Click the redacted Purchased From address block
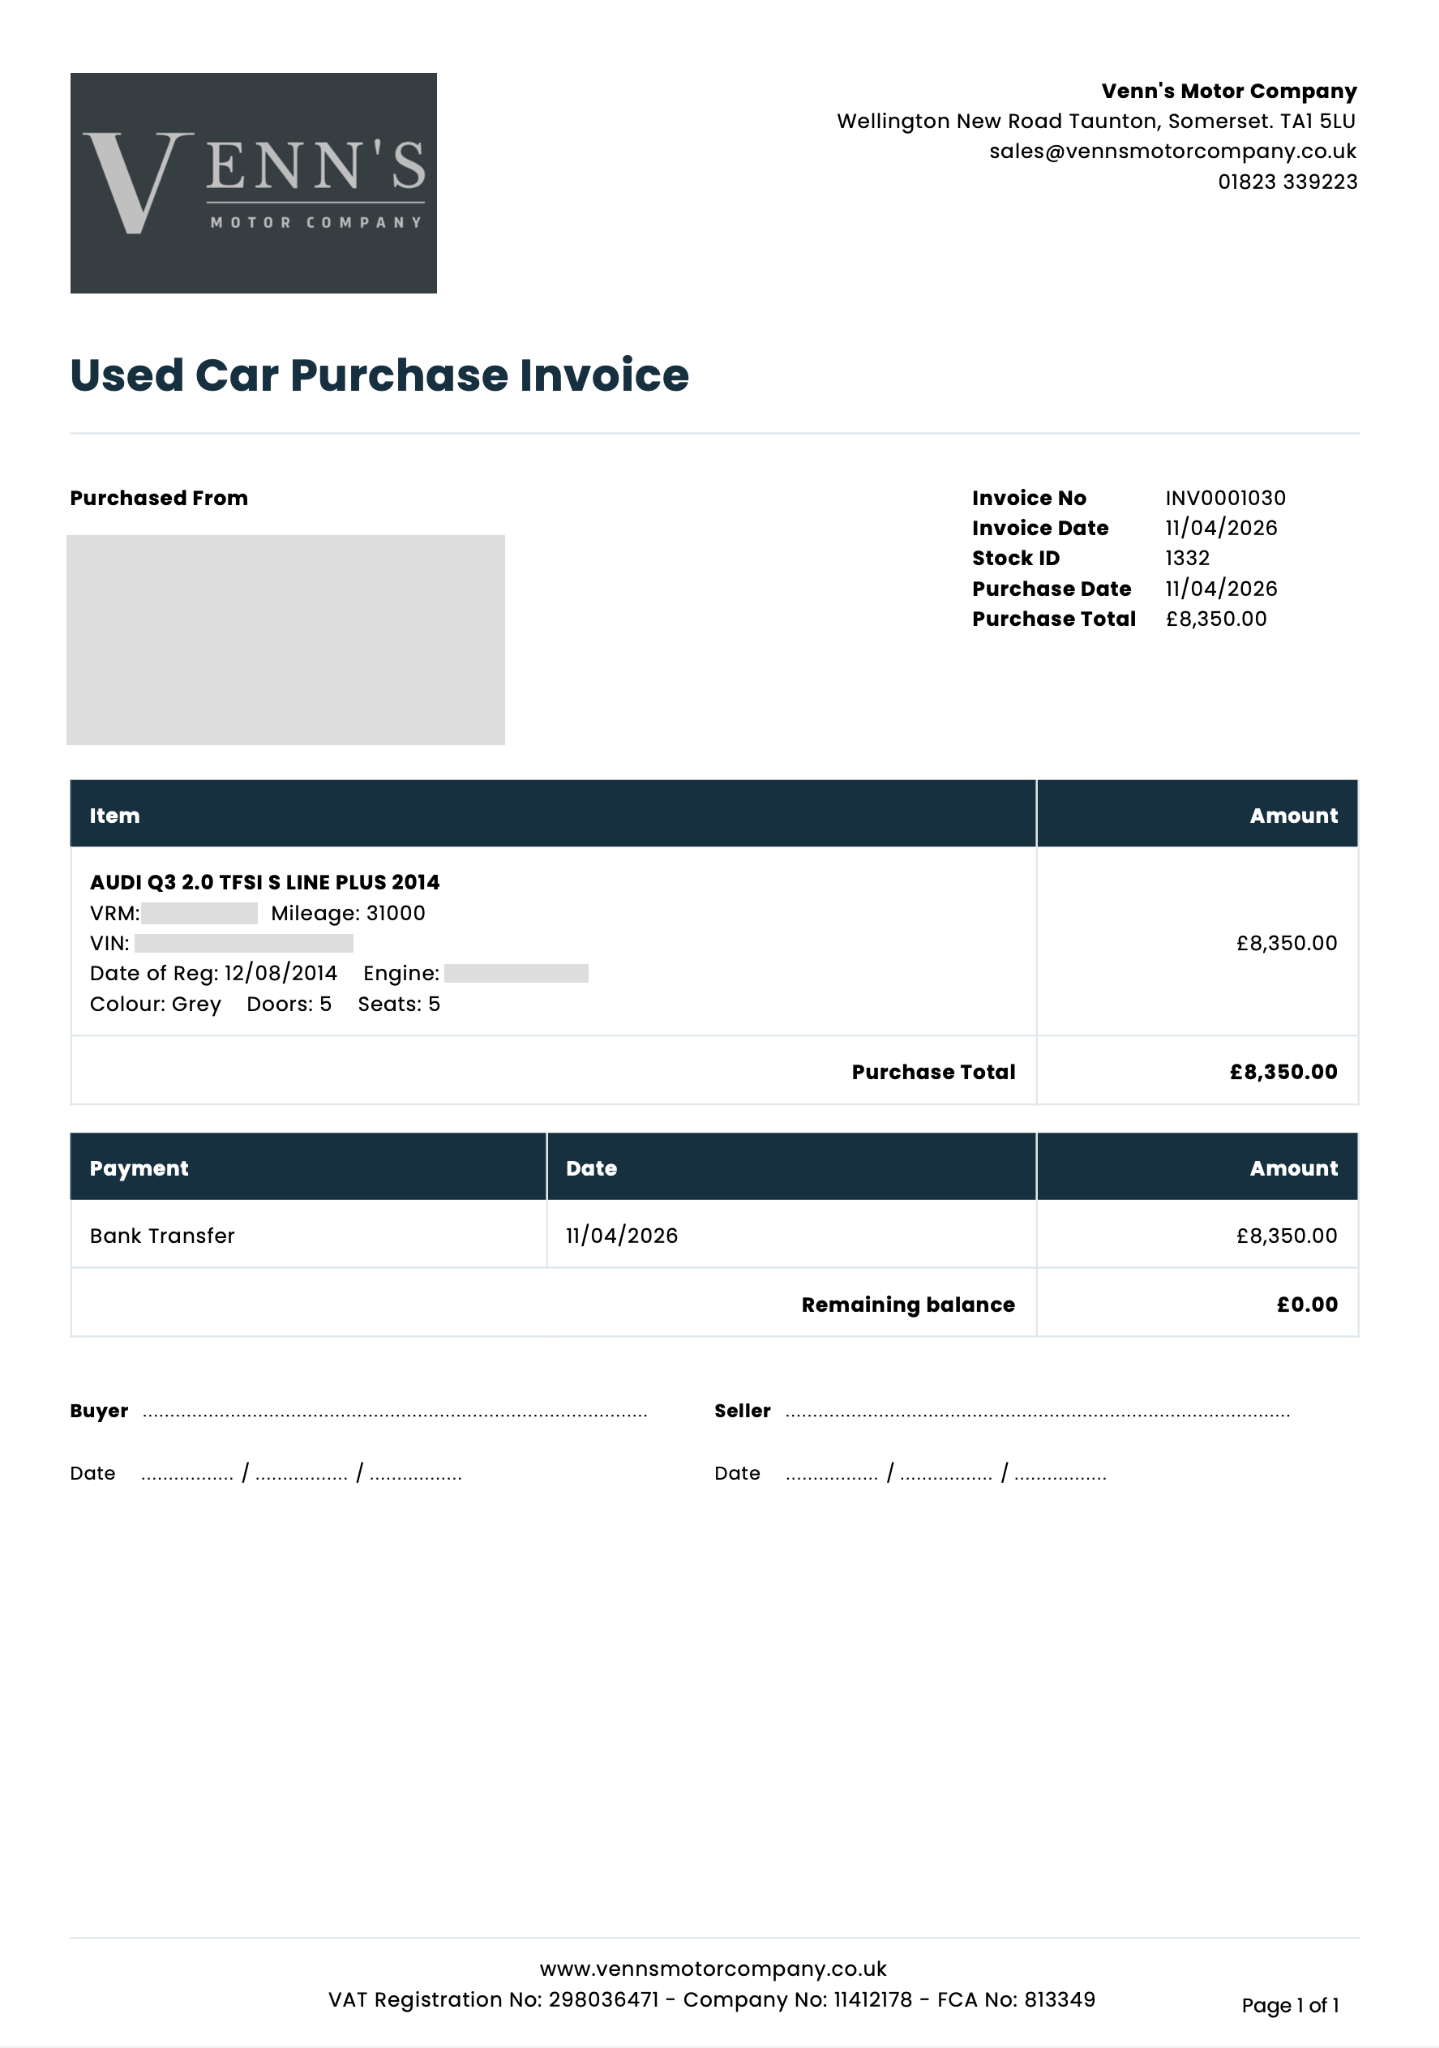Screen dimensions: 1439x2048 pyautogui.click(x=286, y=640)
